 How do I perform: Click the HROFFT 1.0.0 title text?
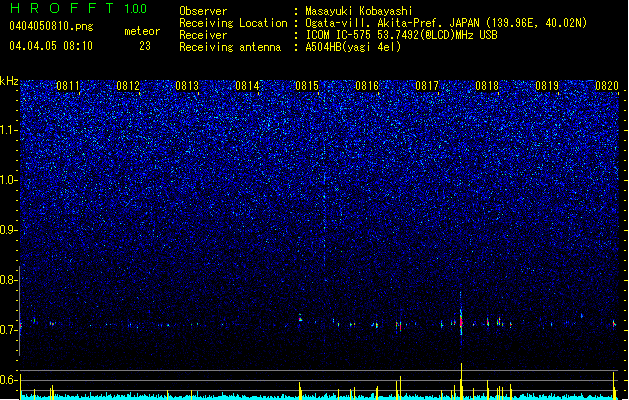pos(78,8)
